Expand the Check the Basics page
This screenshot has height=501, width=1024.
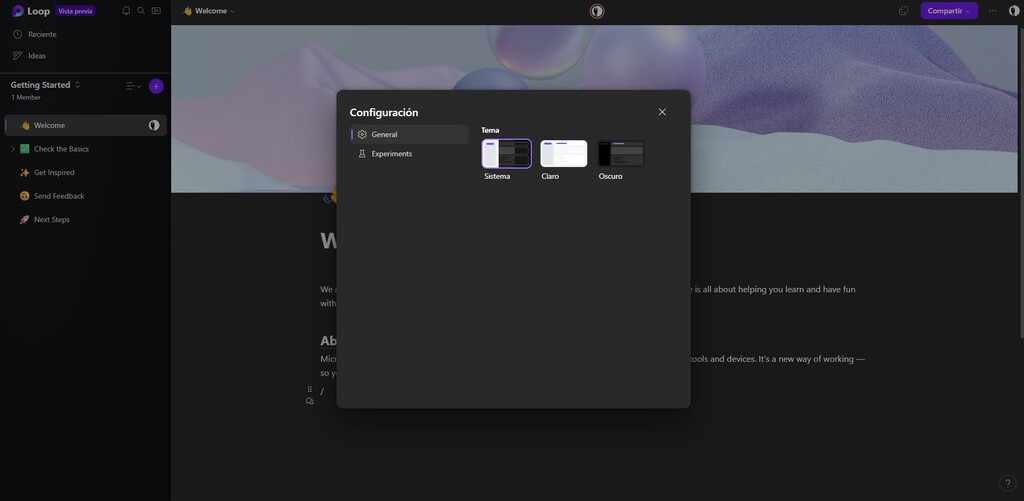point(12,149)
